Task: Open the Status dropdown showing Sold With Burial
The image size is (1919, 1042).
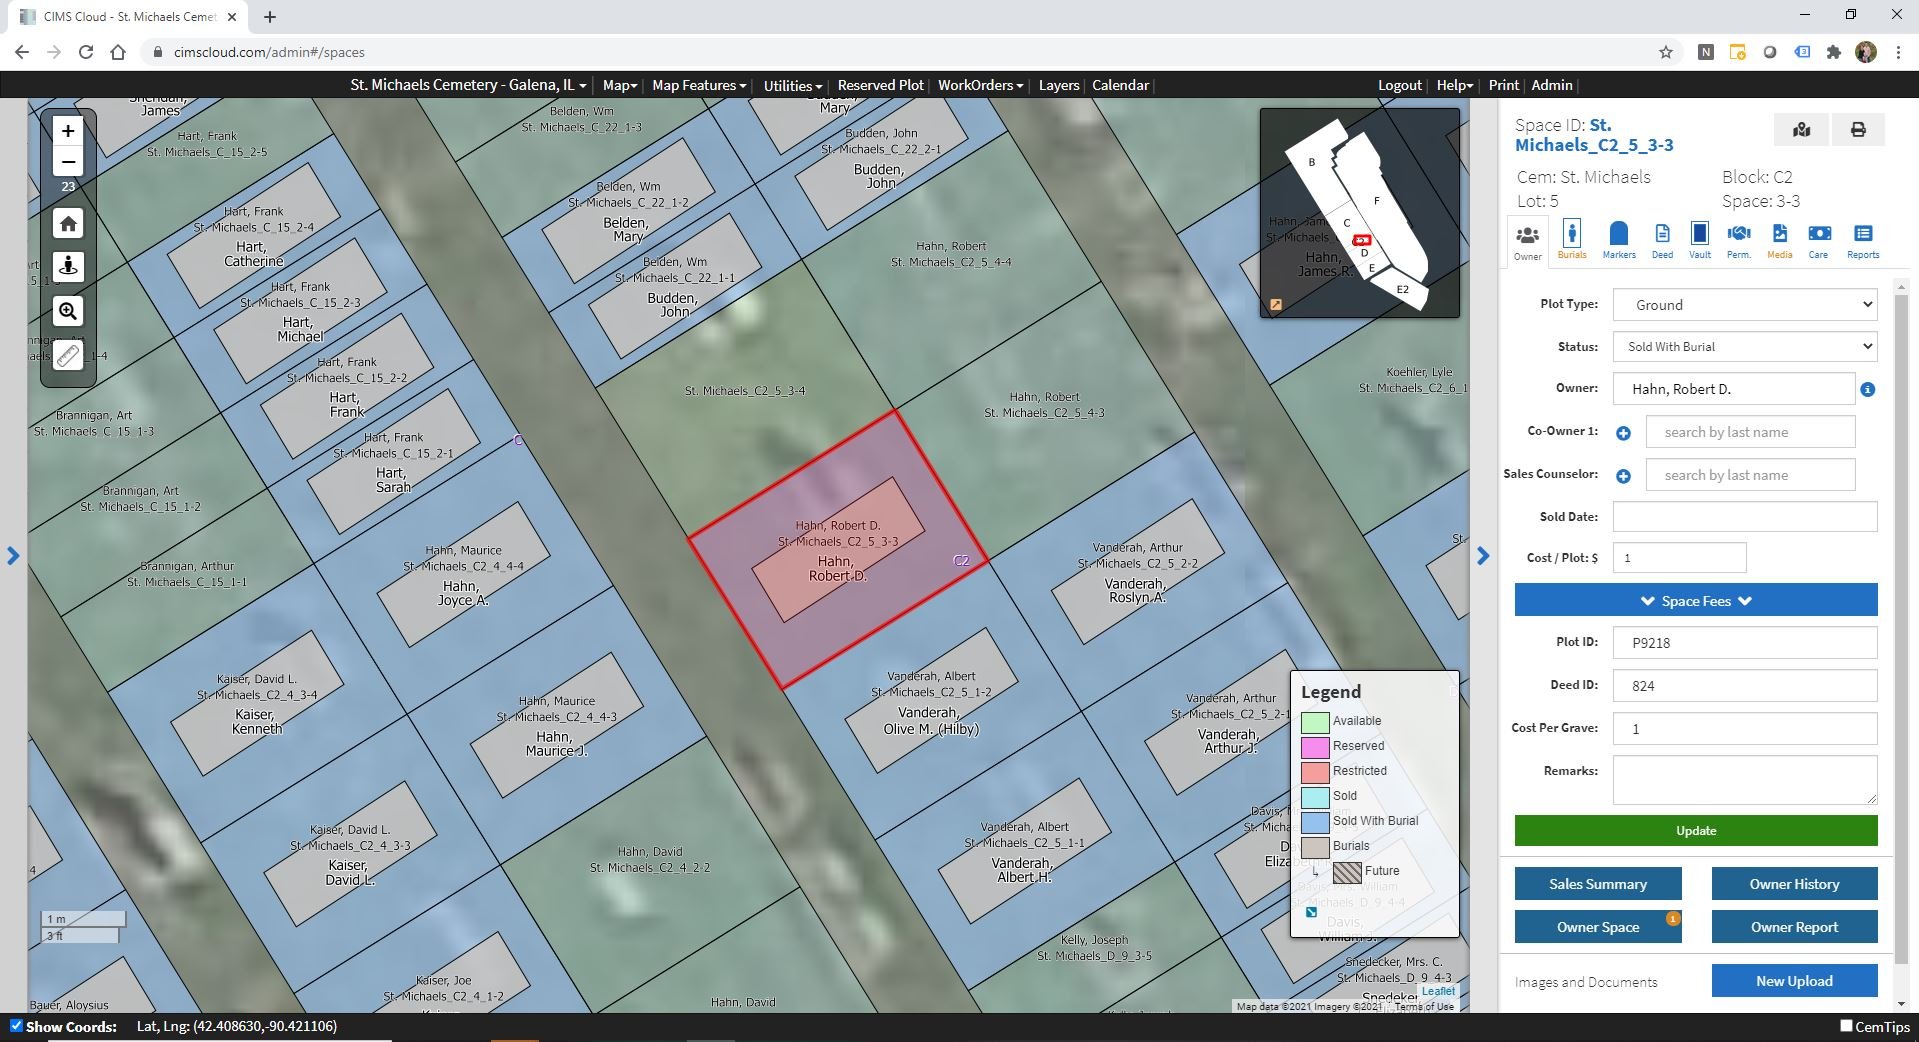Action: (1744, 346)
